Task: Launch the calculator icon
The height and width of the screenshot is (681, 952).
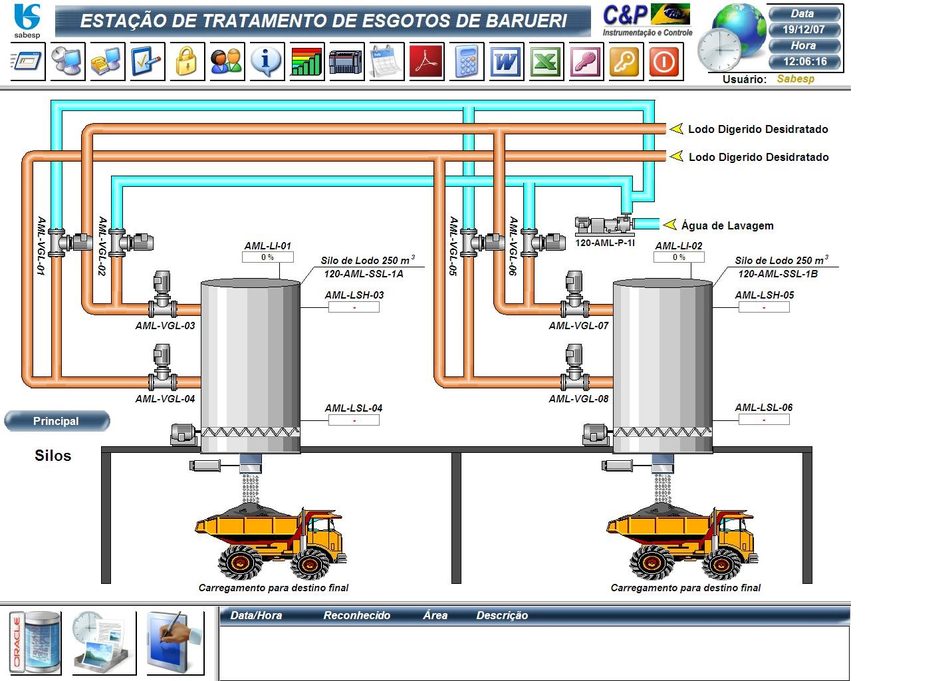Action: (466, 62)
